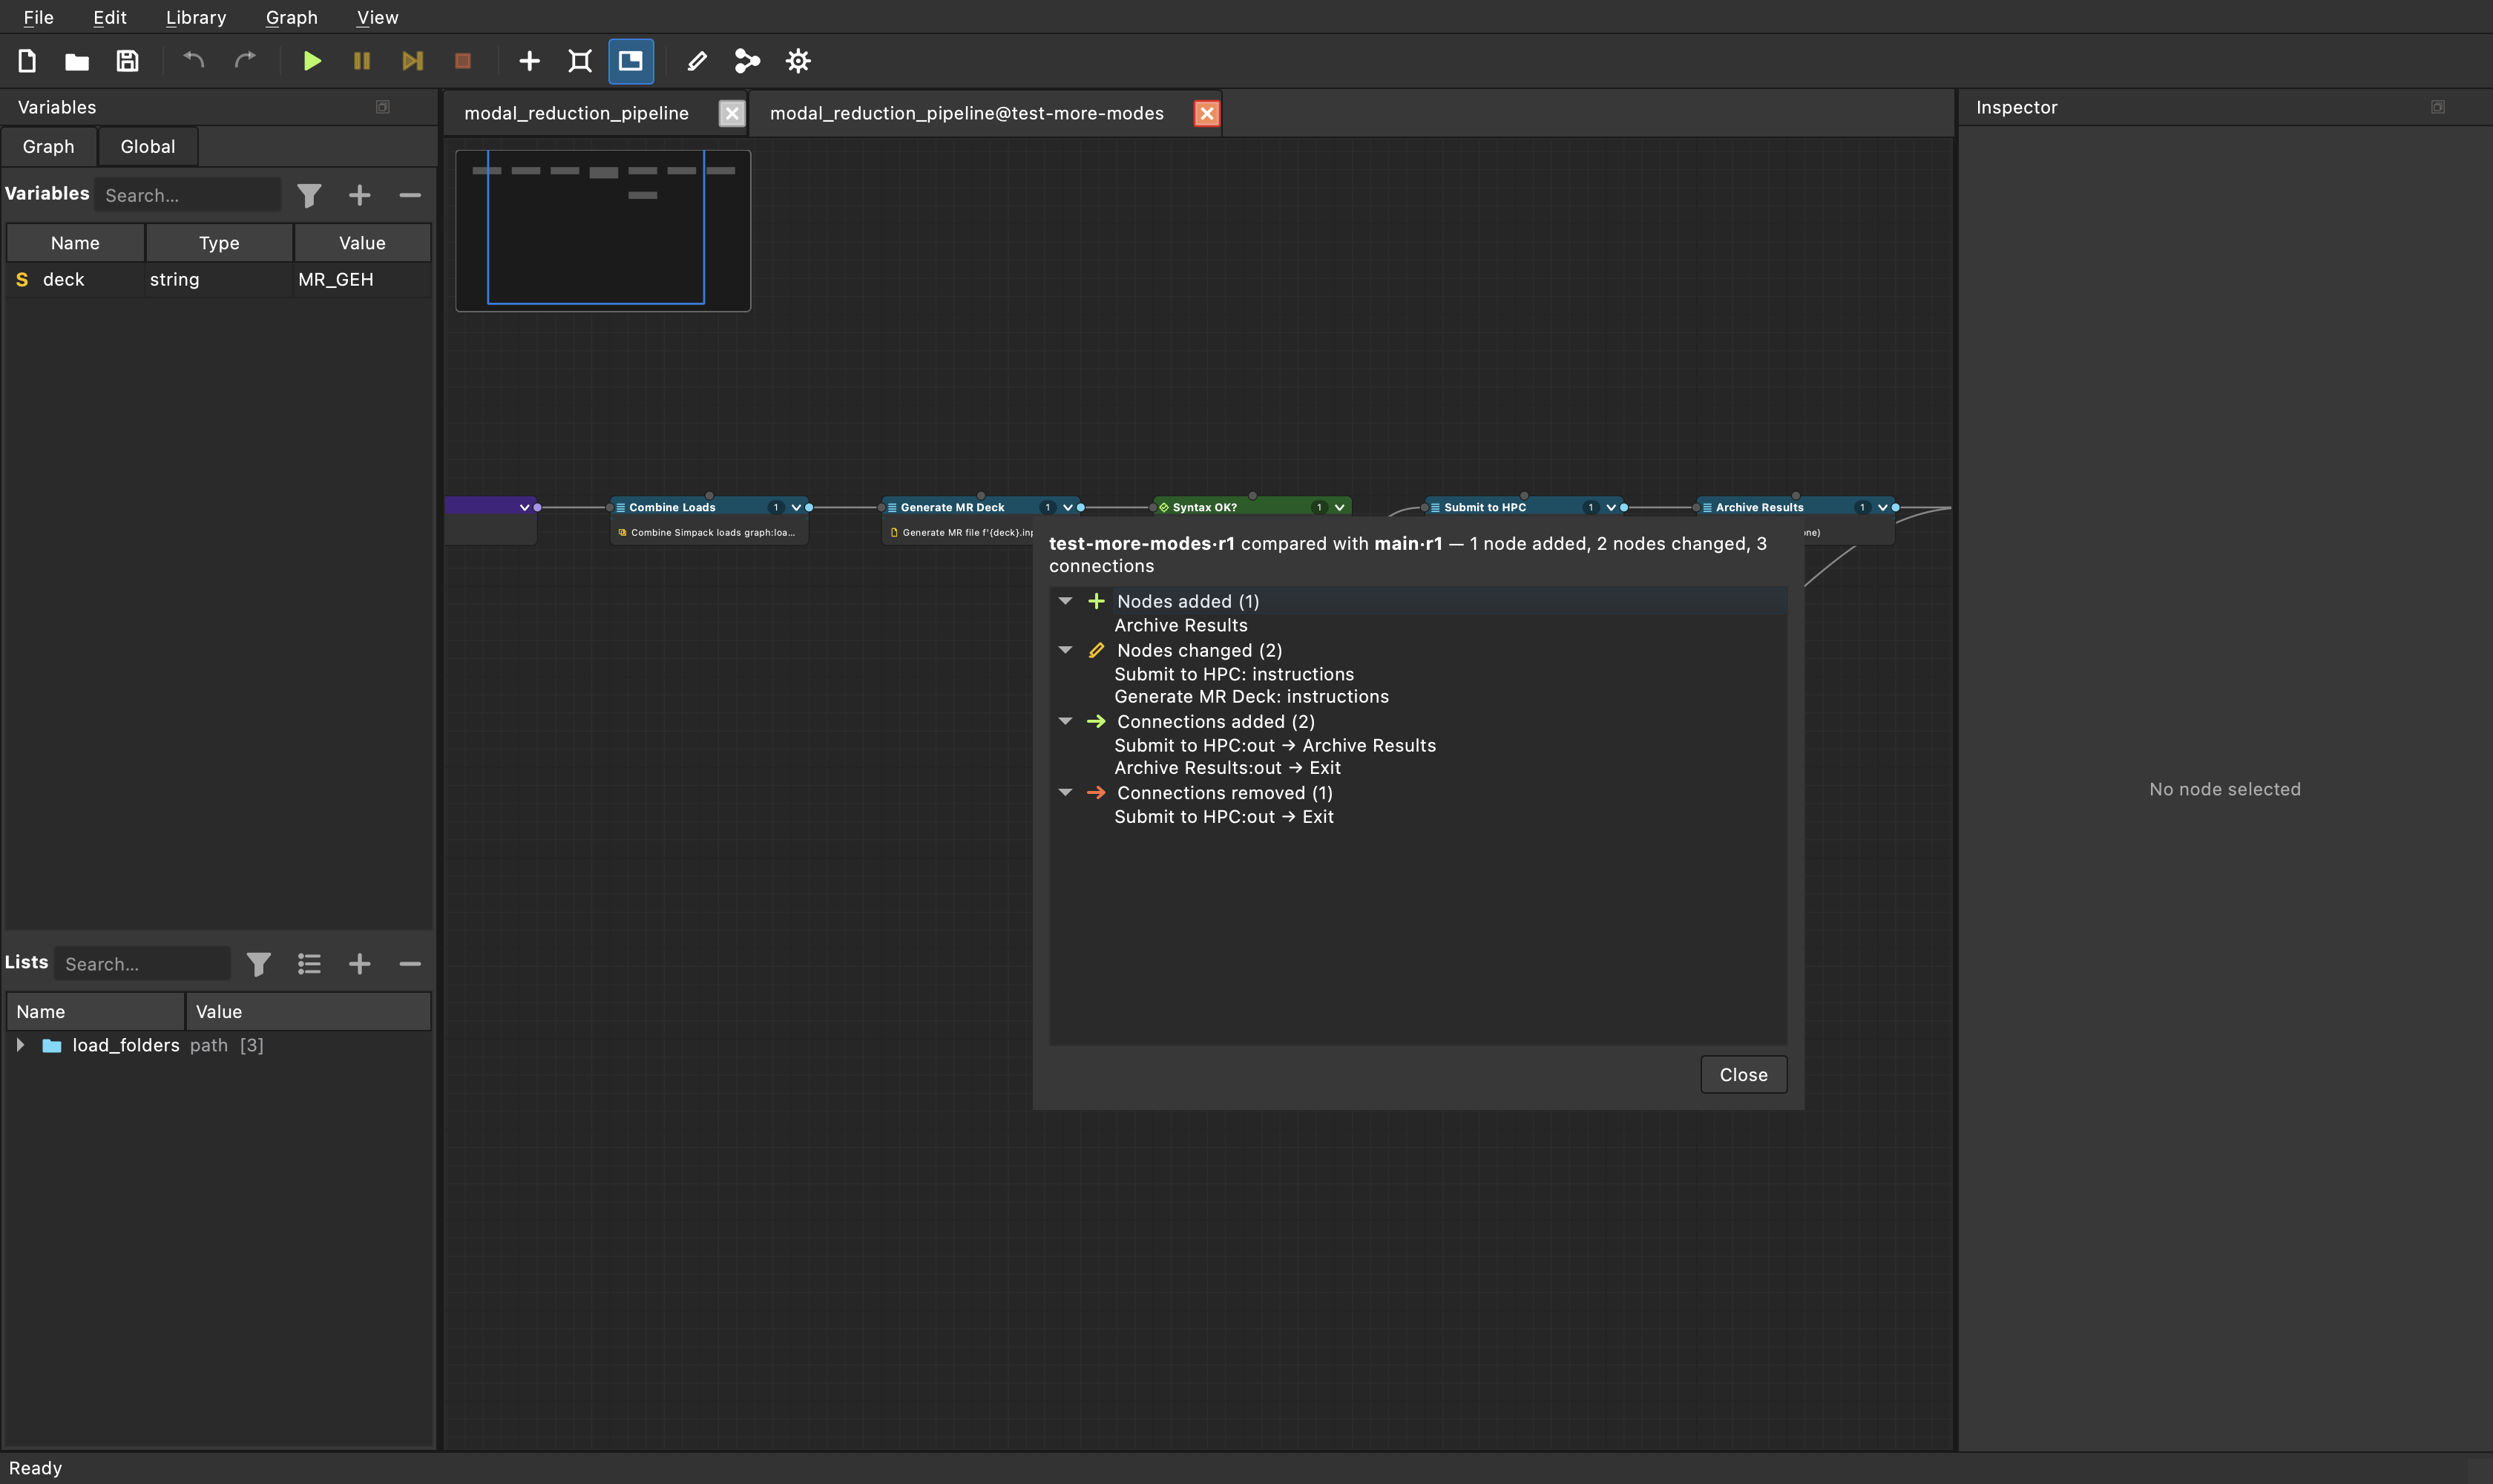Image resolution: width=2493 pixels, height=1484 pixels.
Task: Open settings gear in toolbar
Action: [798, 61]
